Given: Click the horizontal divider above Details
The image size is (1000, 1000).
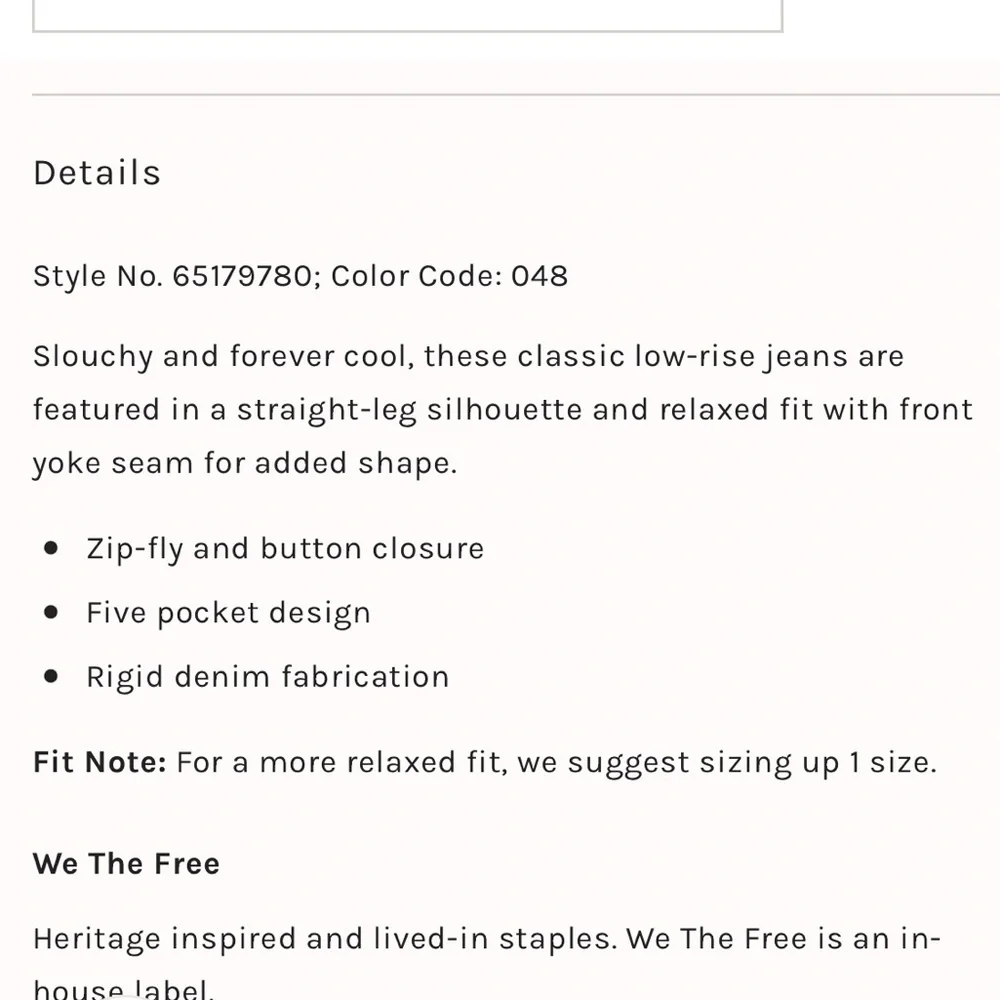Looking at the screenshot, I should [500, 95].
